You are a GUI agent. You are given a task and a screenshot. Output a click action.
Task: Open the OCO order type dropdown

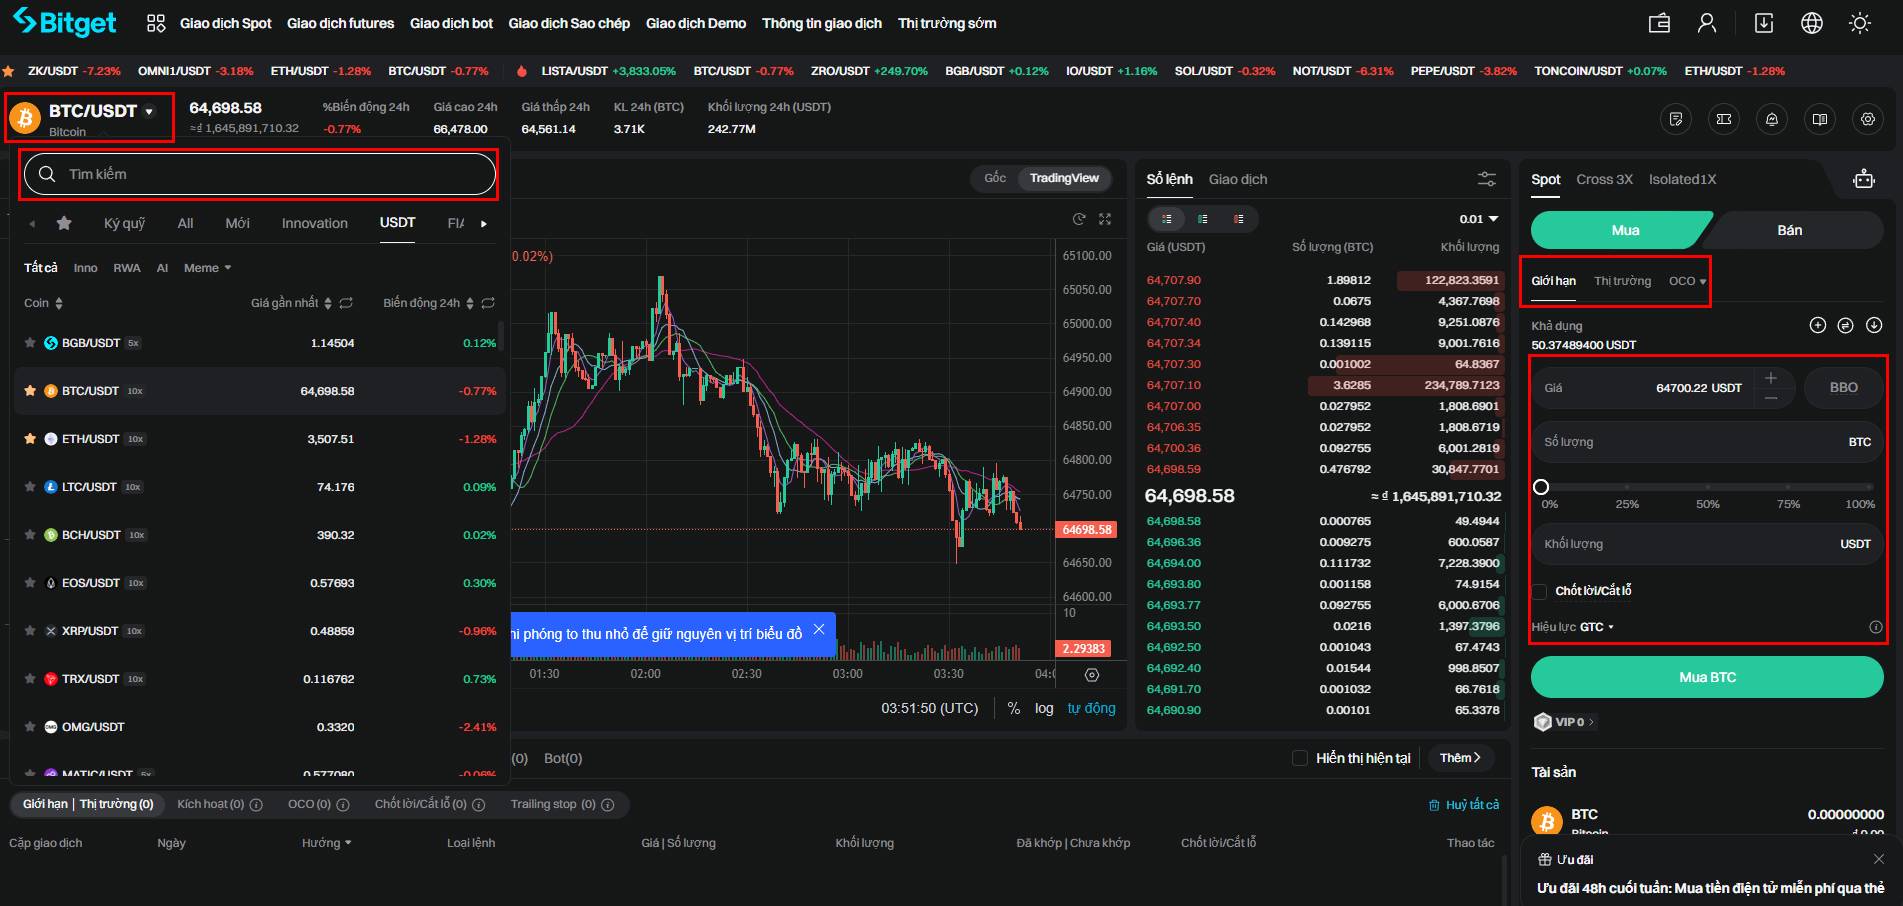coord(1687,281)
